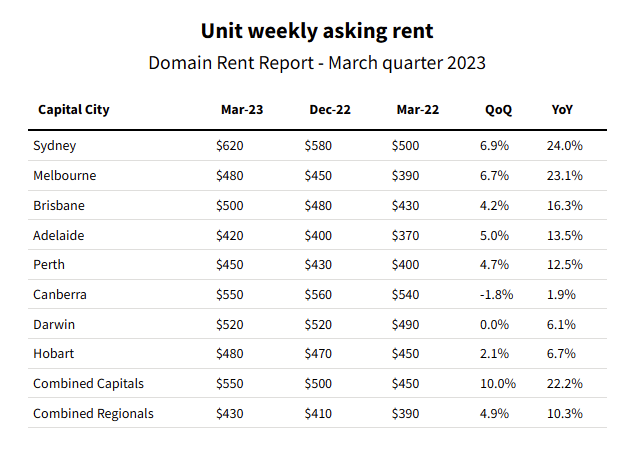Select Adelaide's YoY value of 13.5%
The image size is (634, 463).
(564, 236)
